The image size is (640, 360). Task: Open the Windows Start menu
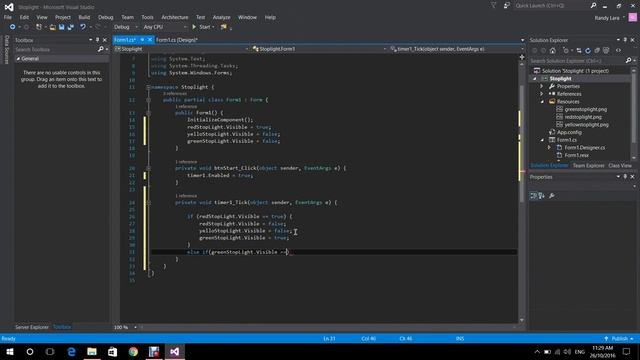(x=10, y=351)
